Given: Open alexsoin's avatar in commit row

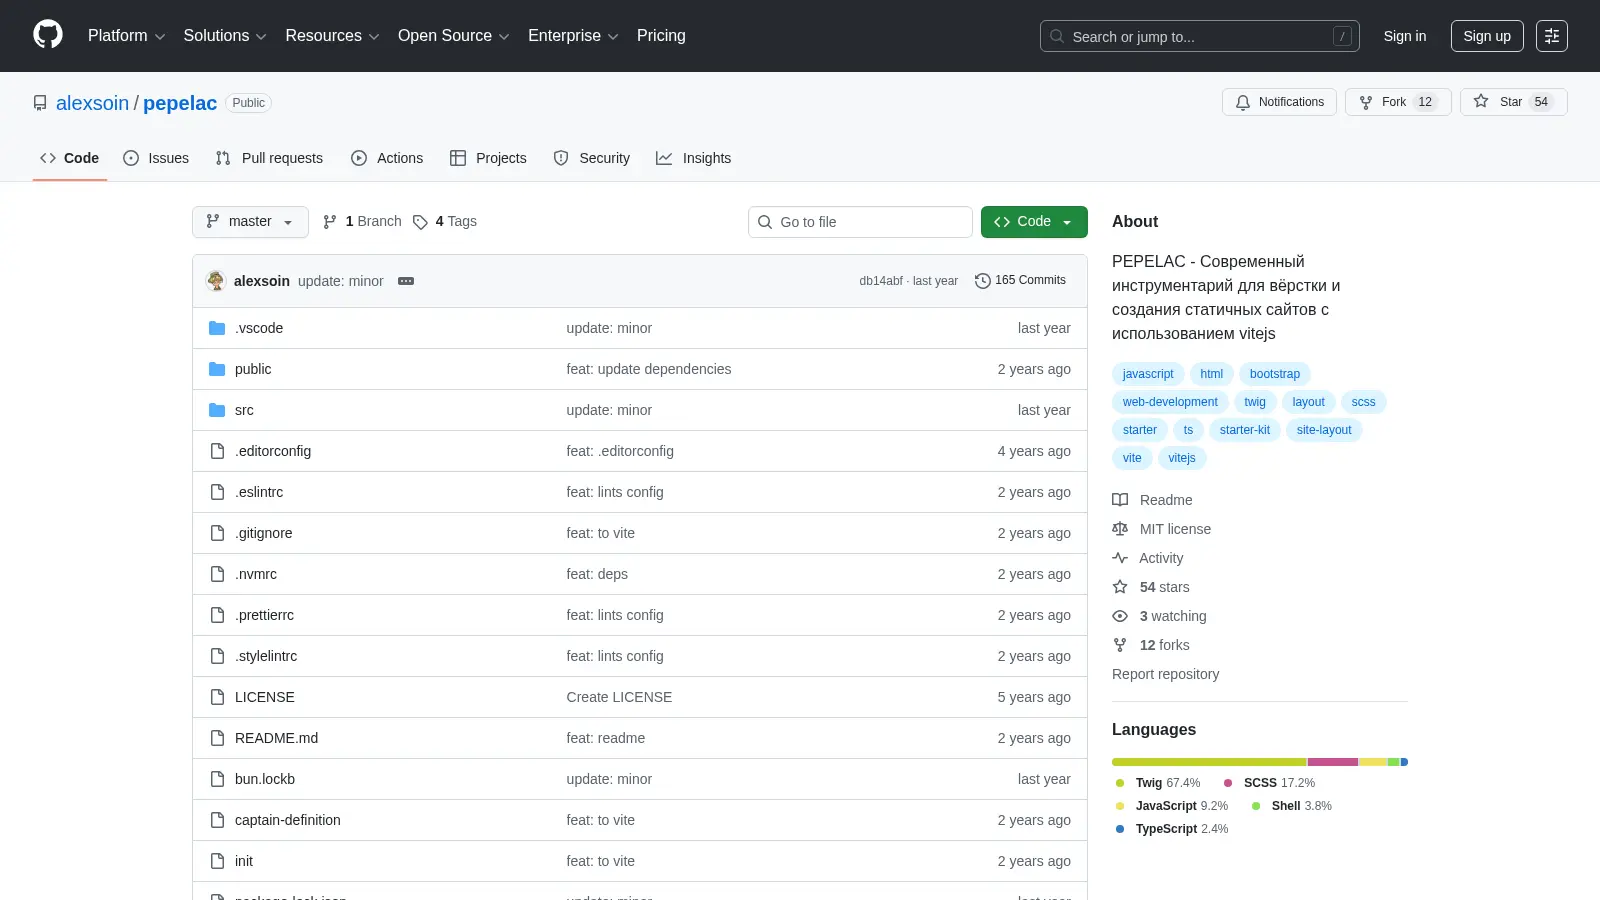Looking at the screenshot, I should coord(216,281).
